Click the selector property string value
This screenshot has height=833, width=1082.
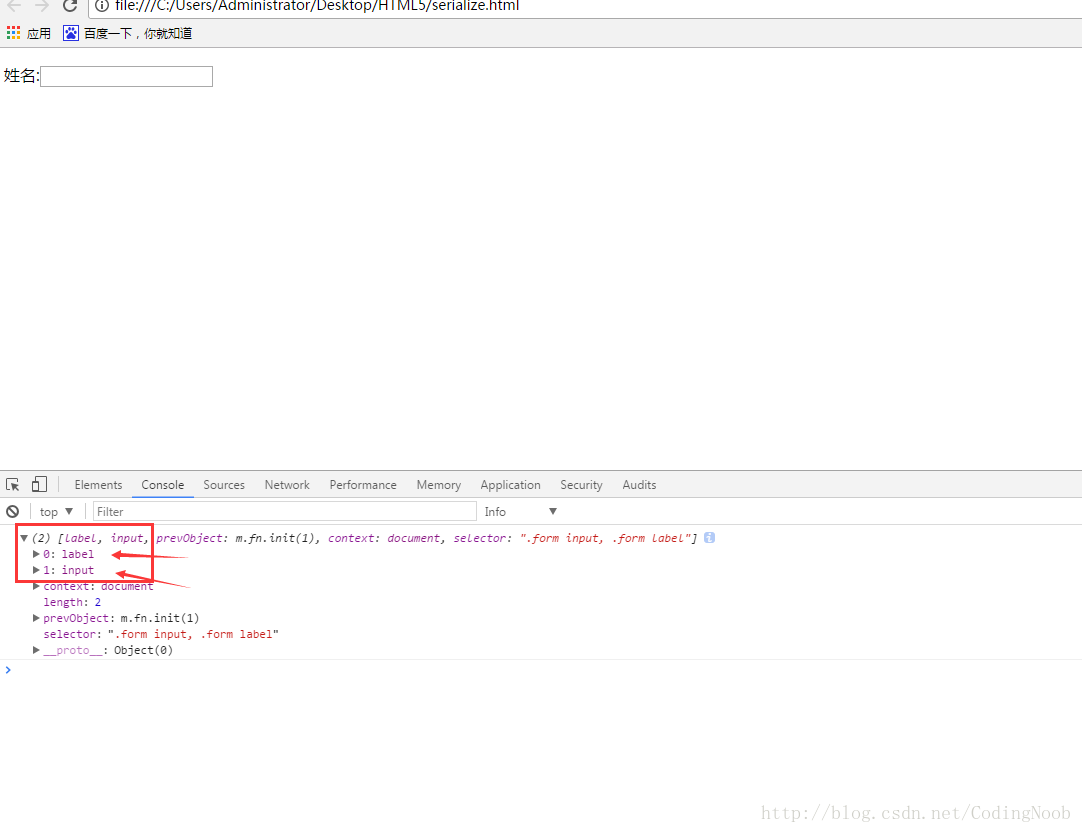[193, 634]
